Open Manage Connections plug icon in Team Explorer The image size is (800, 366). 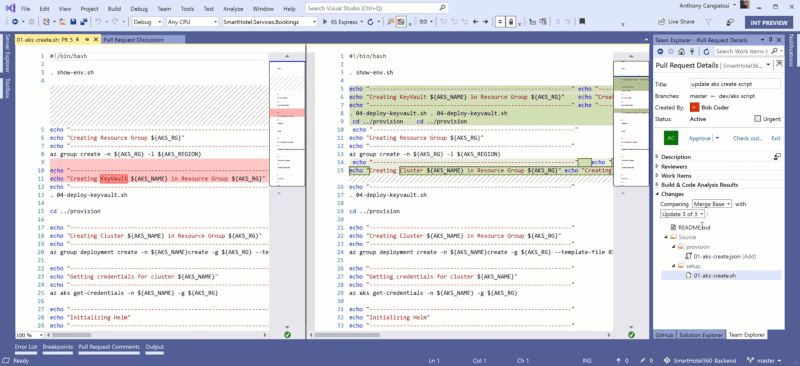pos(692,52)
